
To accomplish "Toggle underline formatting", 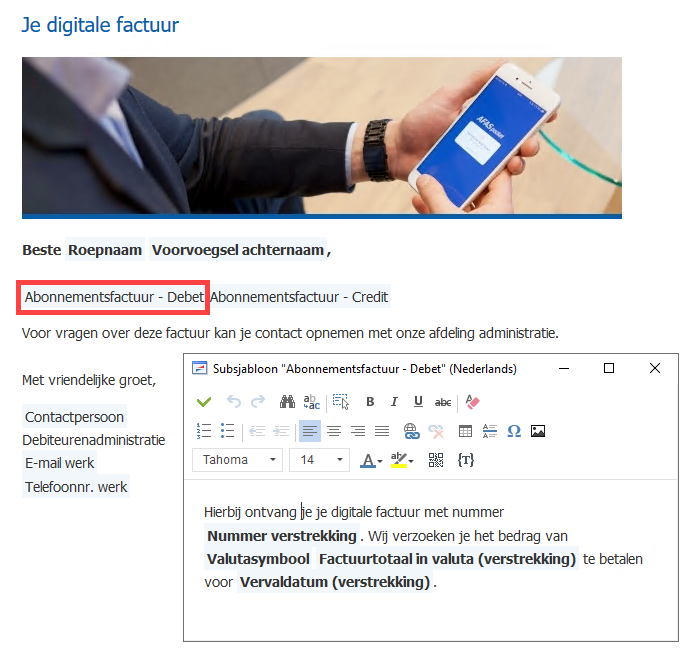I will click(x=418, y=402).
